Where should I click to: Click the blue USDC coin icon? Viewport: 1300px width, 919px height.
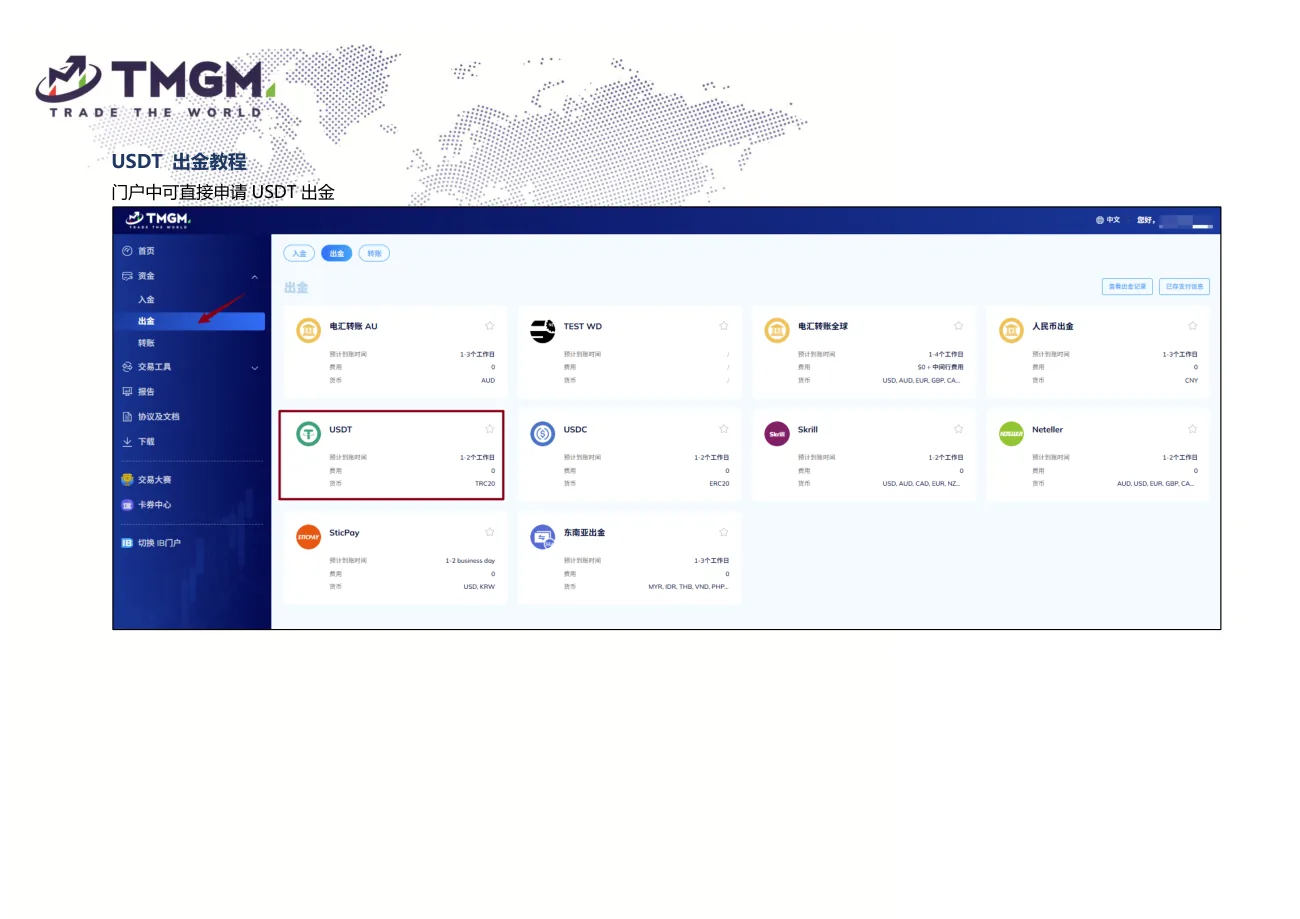[543, 434]
